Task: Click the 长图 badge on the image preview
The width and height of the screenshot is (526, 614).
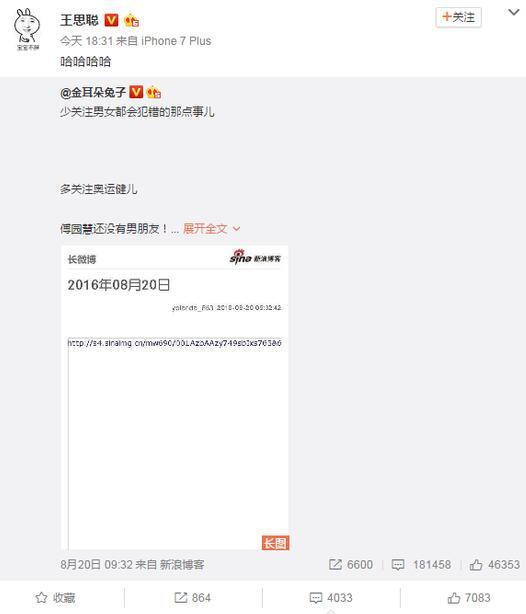Action: tap(275, 543)
